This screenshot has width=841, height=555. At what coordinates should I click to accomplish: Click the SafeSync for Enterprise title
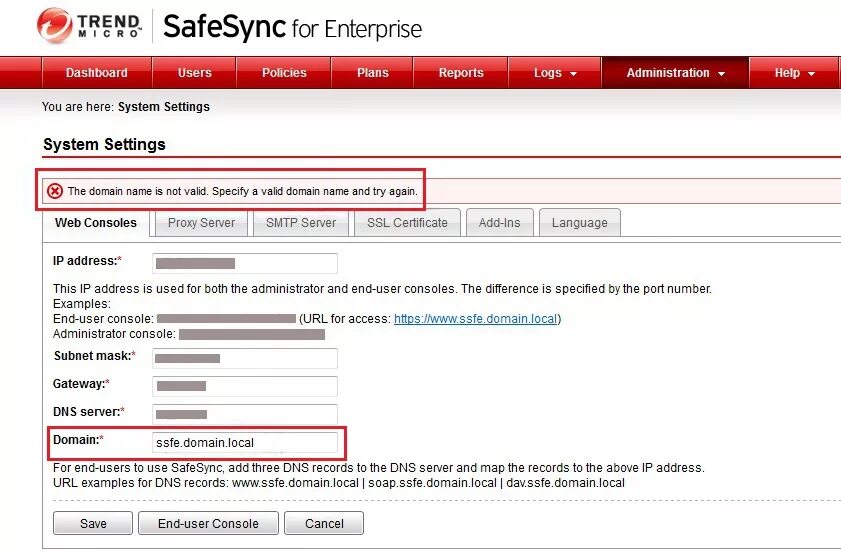click(x=292, y=27)
